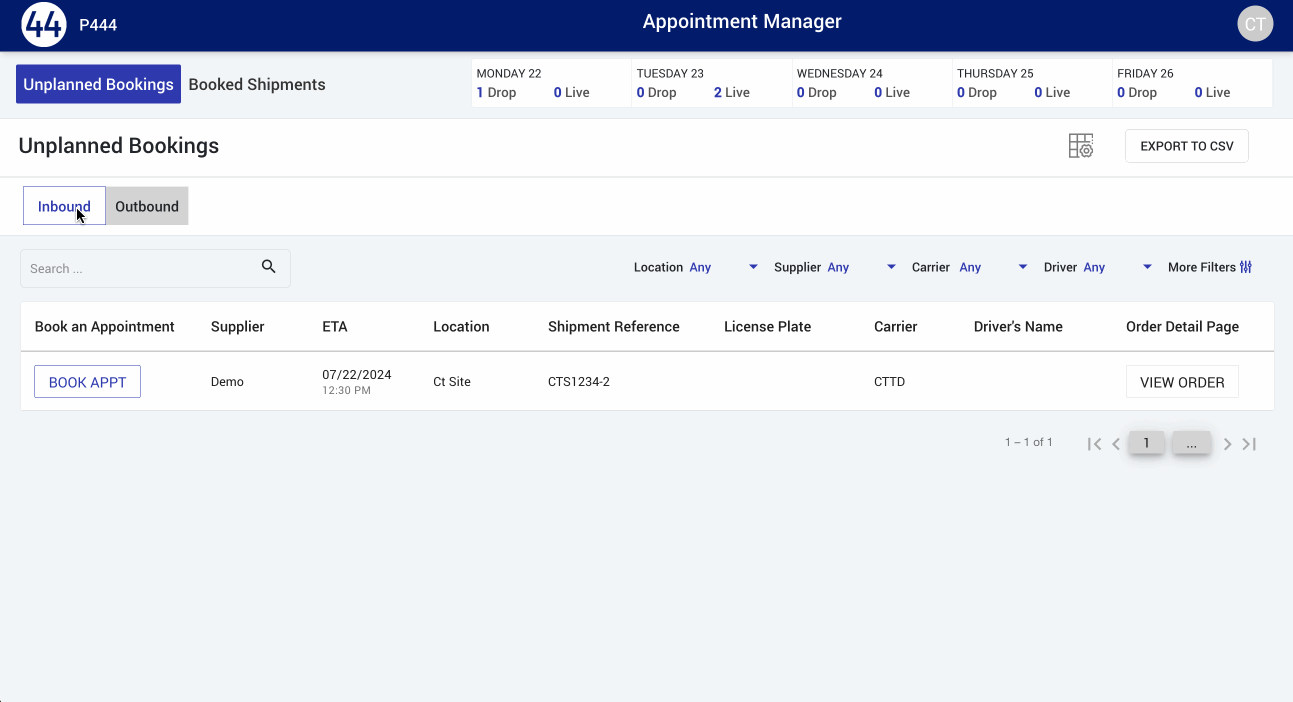1293x702 pixels.
Task: Open the More Filters sliders icon
Action: pos(1246,267)
